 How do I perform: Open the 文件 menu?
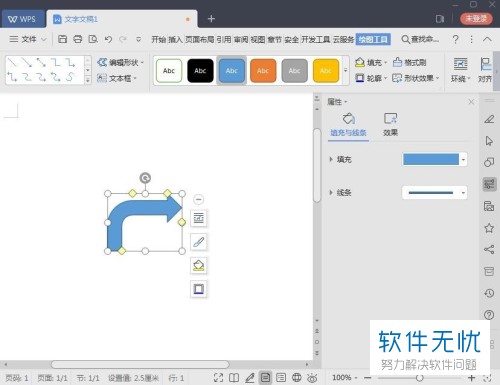coord(28,39)
